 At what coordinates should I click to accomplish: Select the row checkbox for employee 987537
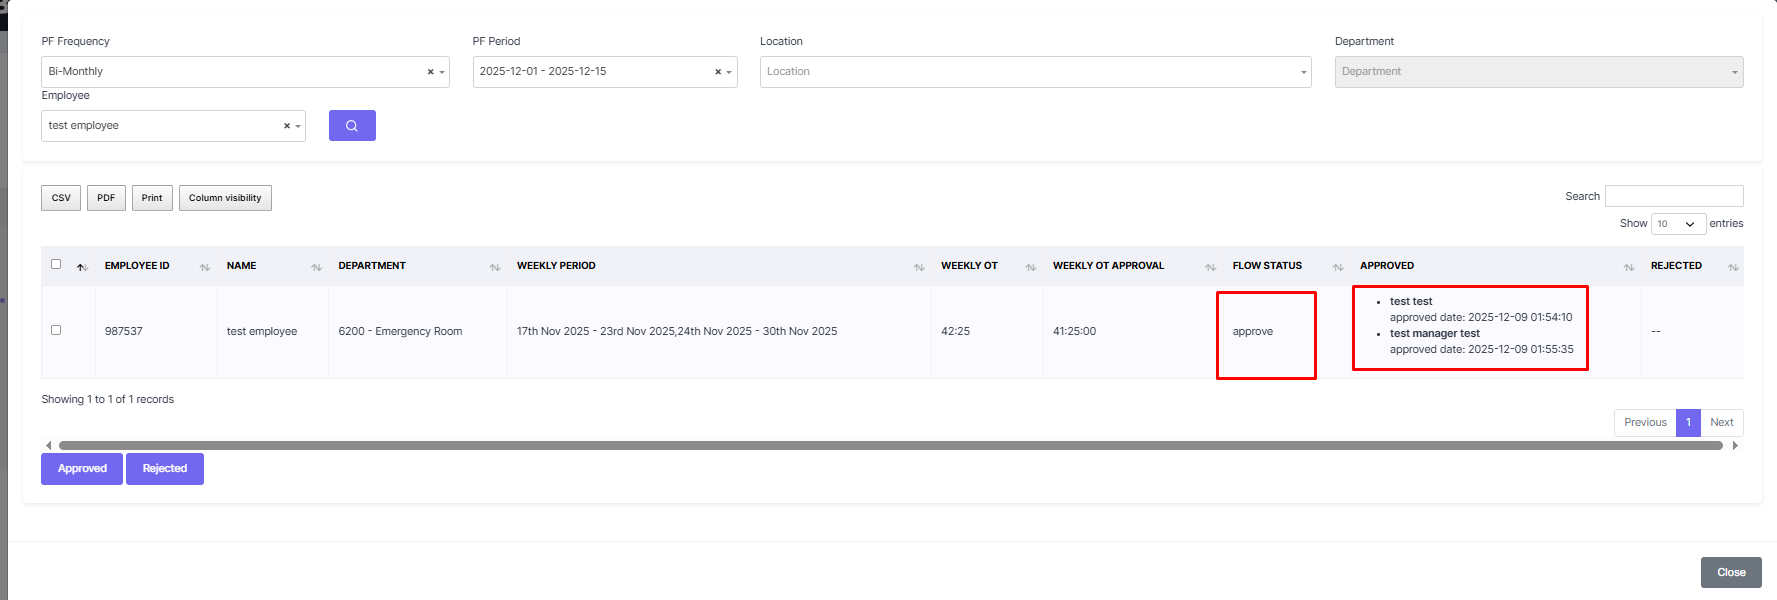click(x=56, y=330)
